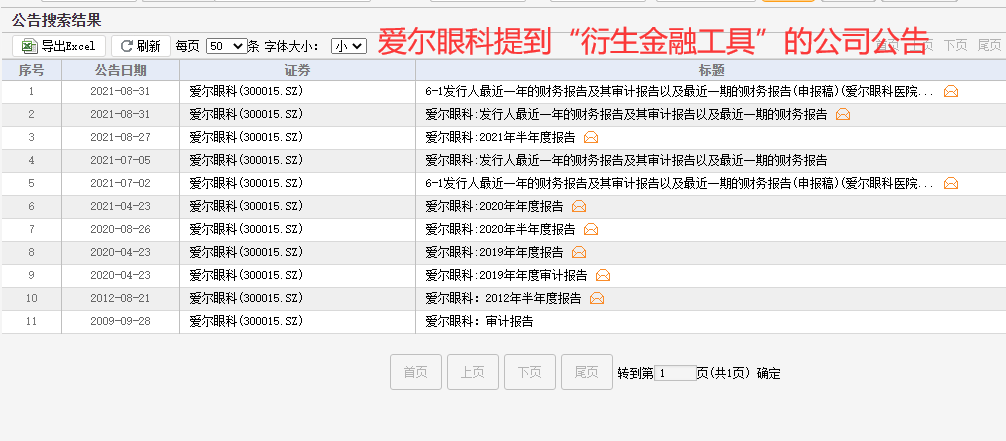The image size is (1006, 441).
Task: Select date 2020-08-26 in row 7
Action: pos(120,229)
